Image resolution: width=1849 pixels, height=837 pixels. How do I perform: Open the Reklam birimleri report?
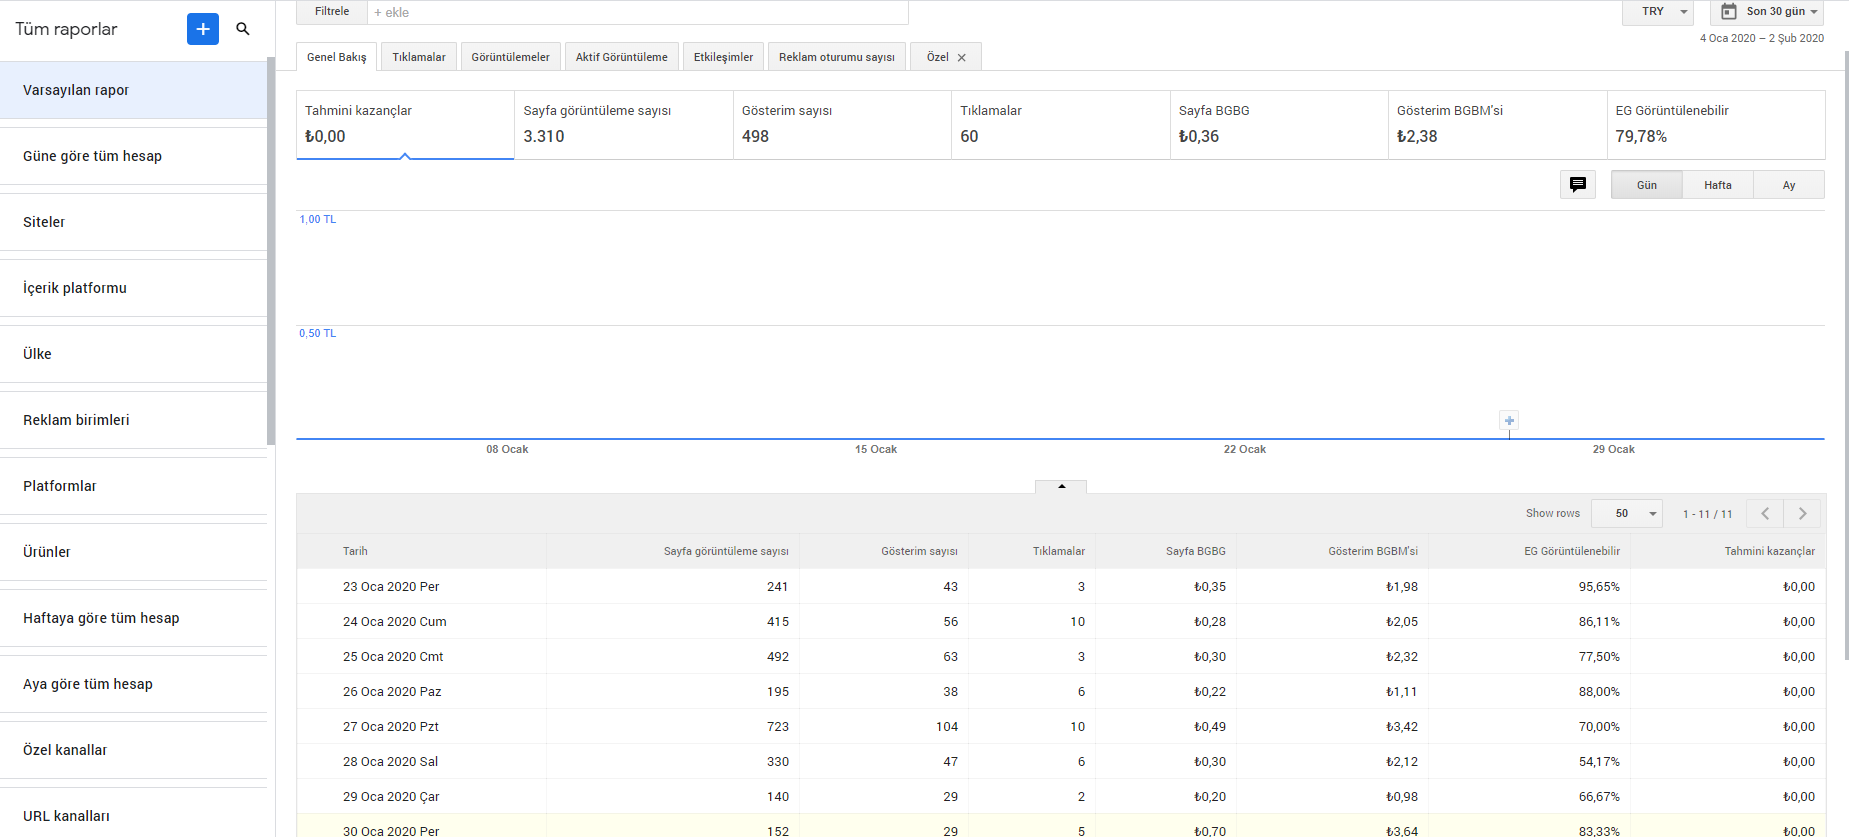[x=133, y=420]
